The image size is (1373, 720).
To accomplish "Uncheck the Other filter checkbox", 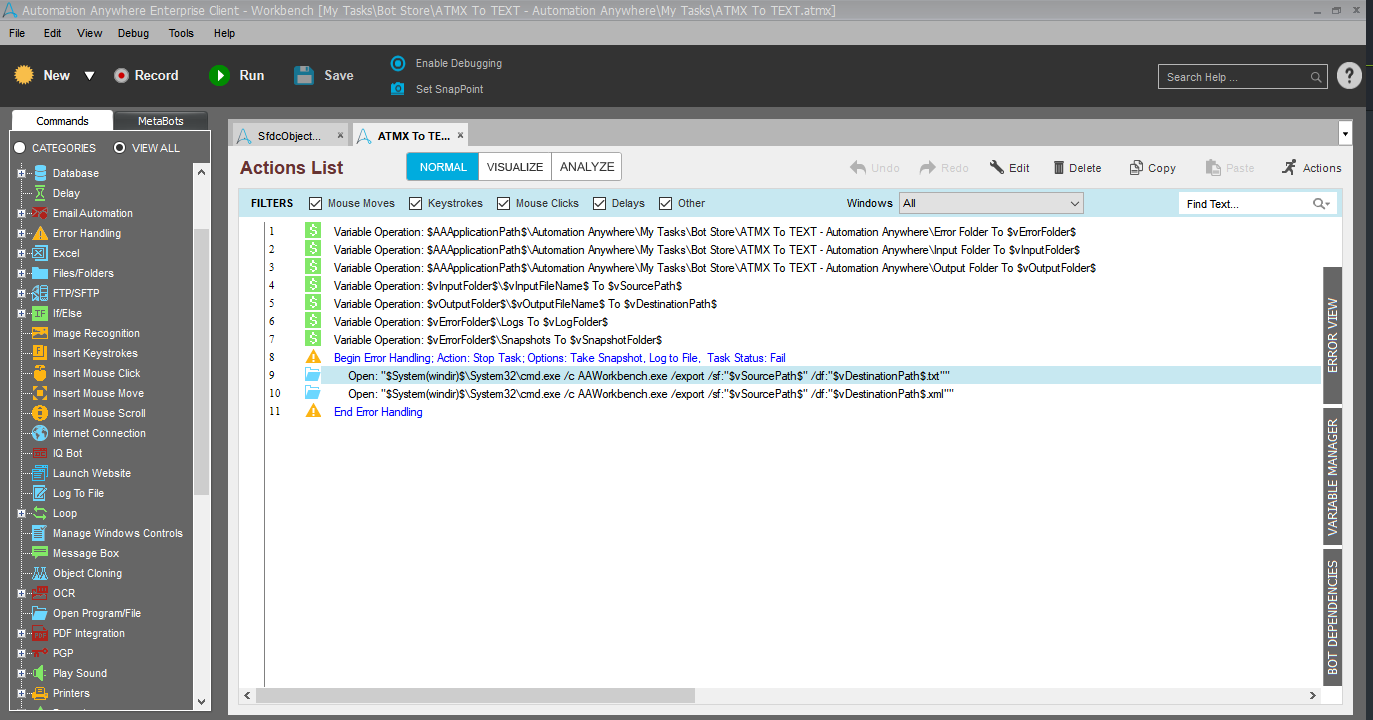I will (666, 203).
